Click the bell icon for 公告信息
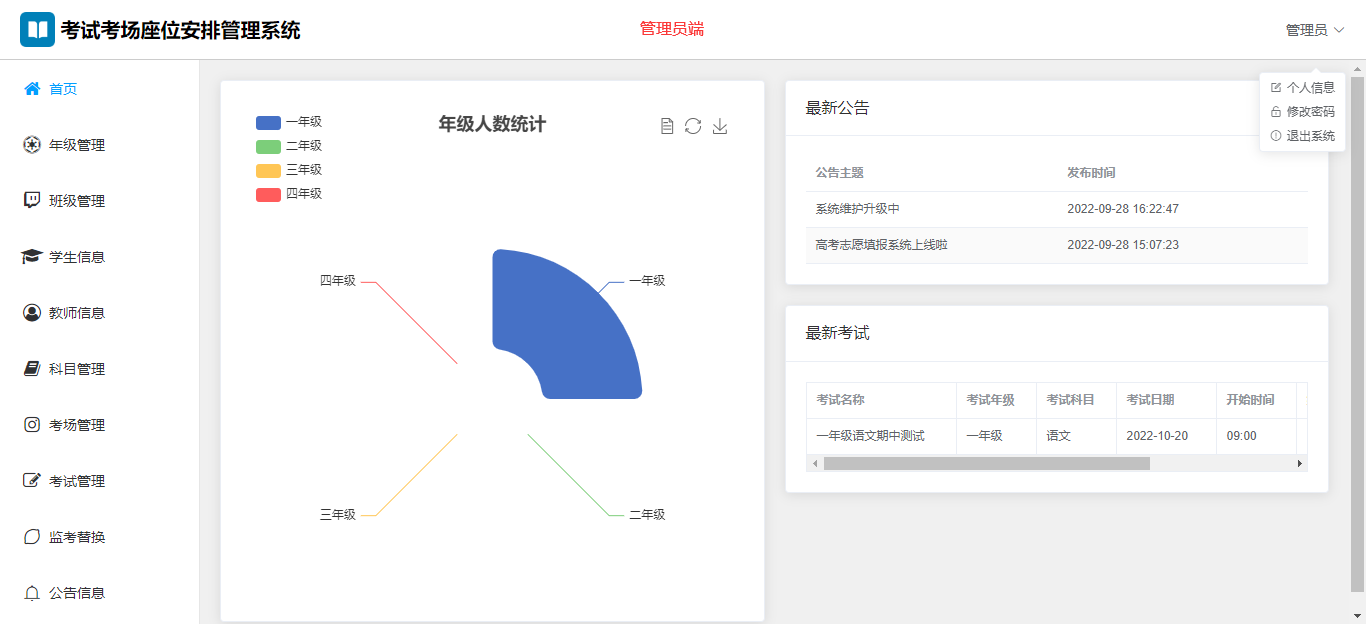 pos(32,593)
